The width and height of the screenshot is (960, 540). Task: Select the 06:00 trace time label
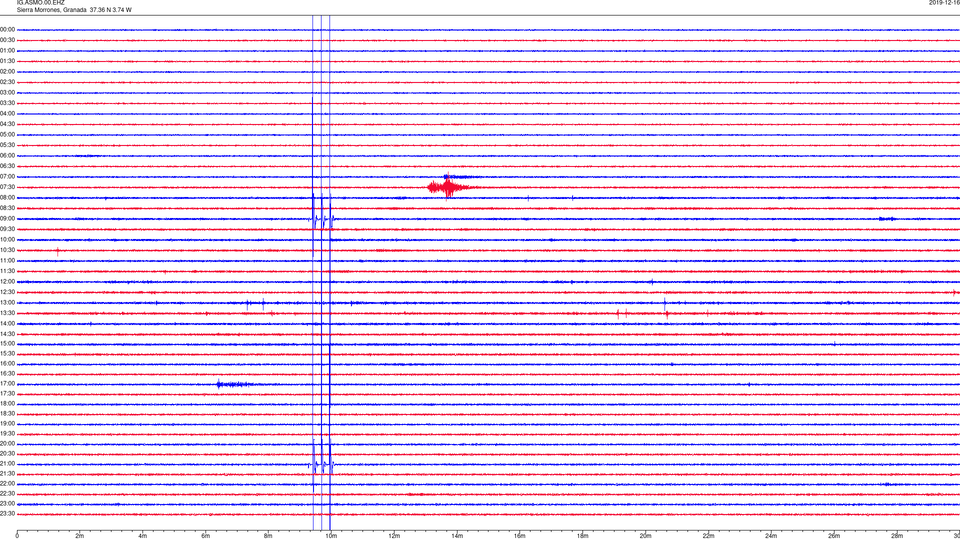[x=7, y=156]
